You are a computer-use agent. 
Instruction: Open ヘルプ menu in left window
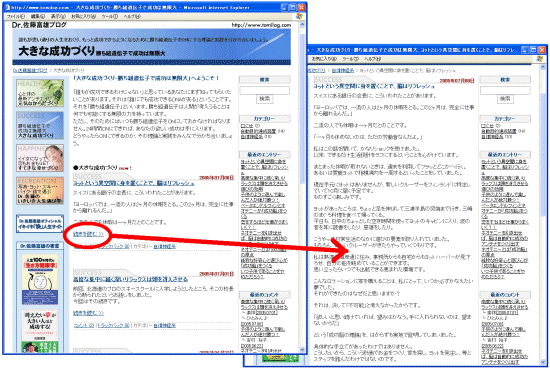pyautogui.click(x=132, y=16)
